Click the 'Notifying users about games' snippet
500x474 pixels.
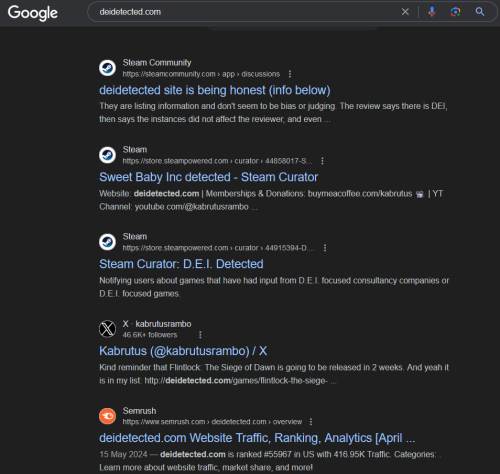[x=274, y=287]
